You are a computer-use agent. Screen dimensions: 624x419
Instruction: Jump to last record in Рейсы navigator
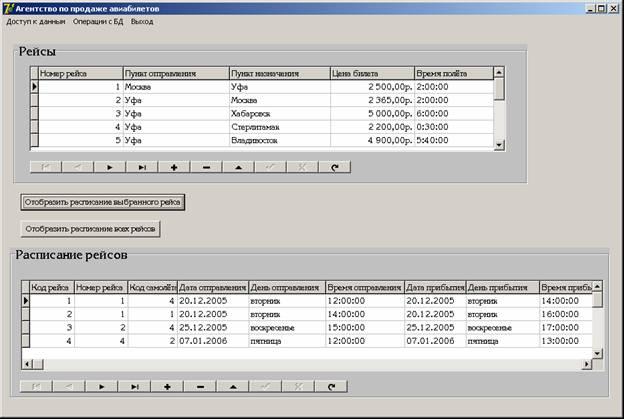click(x=141, y=167)
